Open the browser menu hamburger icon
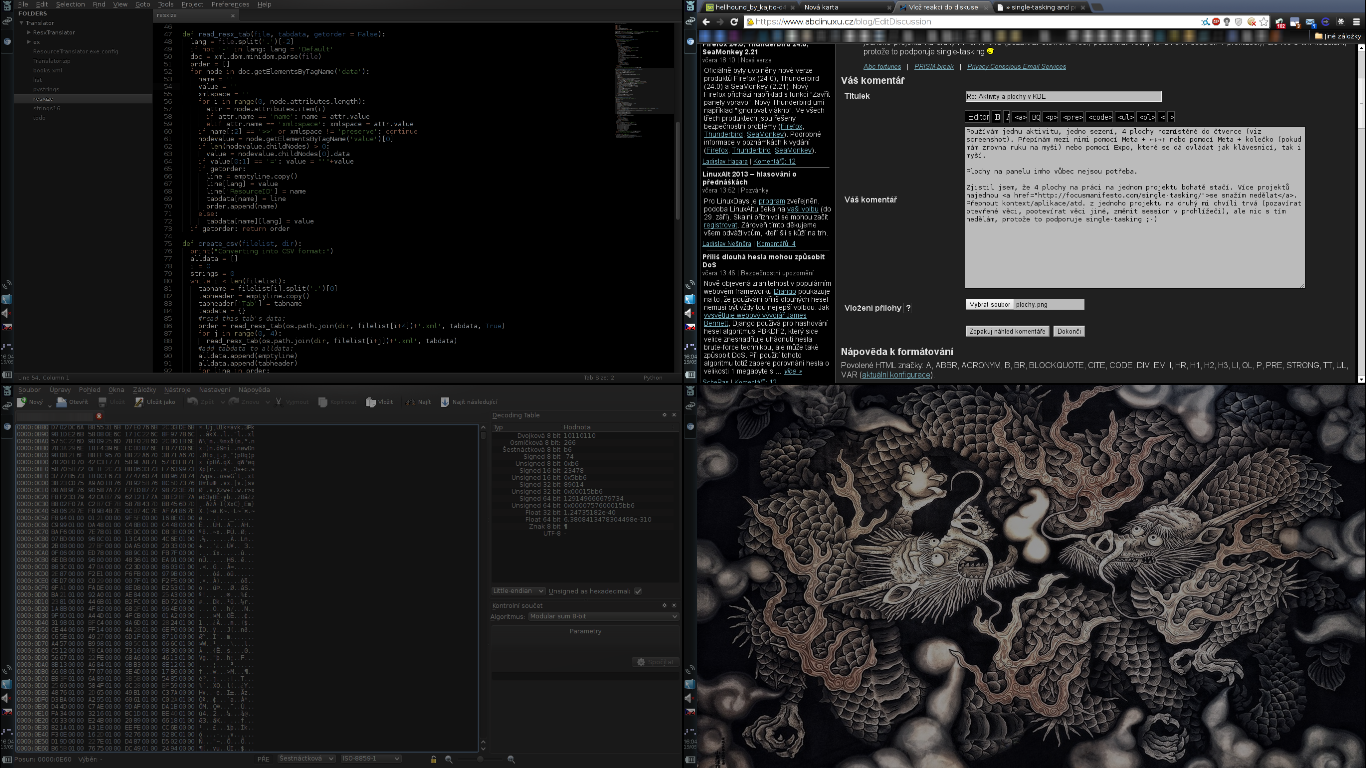 click(x=1357, y=22)
